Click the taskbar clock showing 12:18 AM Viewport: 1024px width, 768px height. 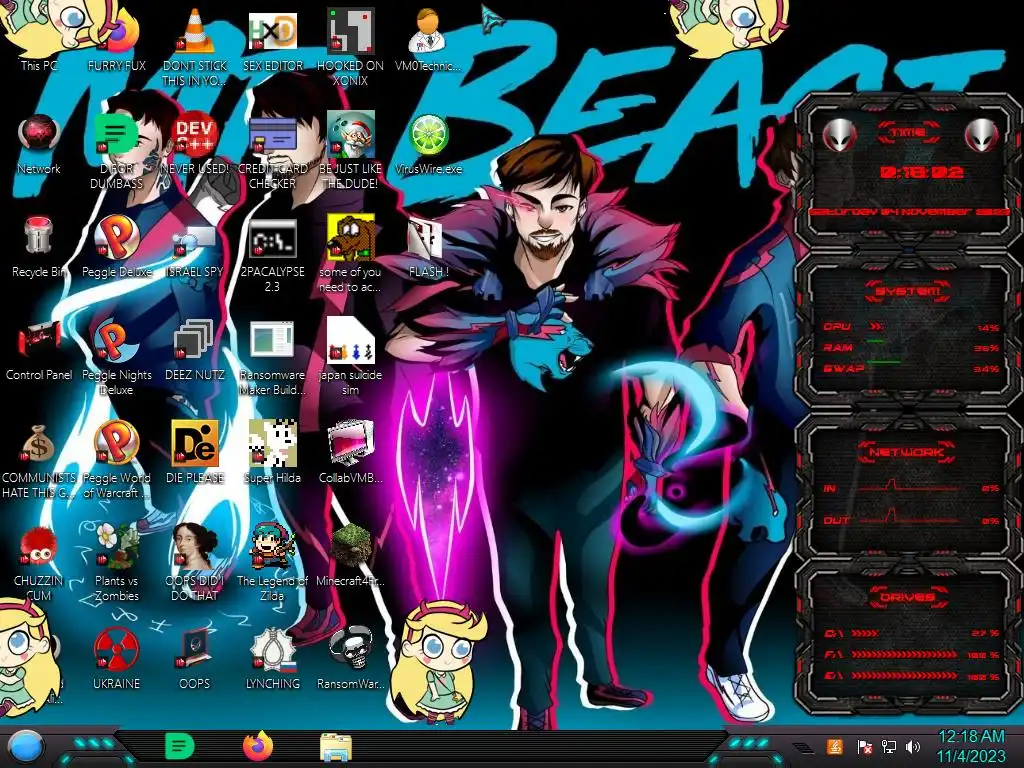[x=971, y=746]
